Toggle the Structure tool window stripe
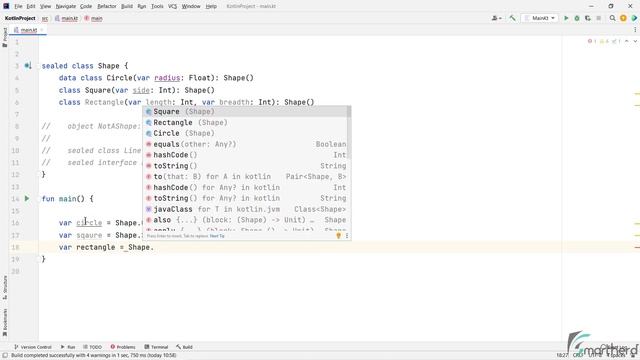This screenshot has width=640, height=360. (x=5, y=287)
